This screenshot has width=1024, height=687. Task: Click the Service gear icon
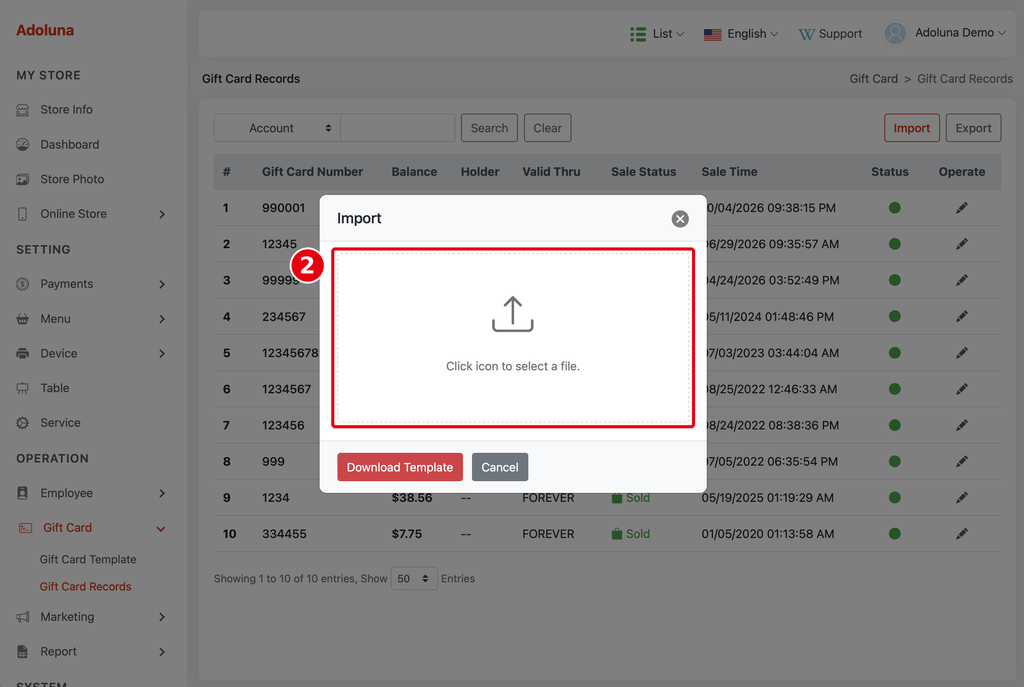click(x=23, y=423)
